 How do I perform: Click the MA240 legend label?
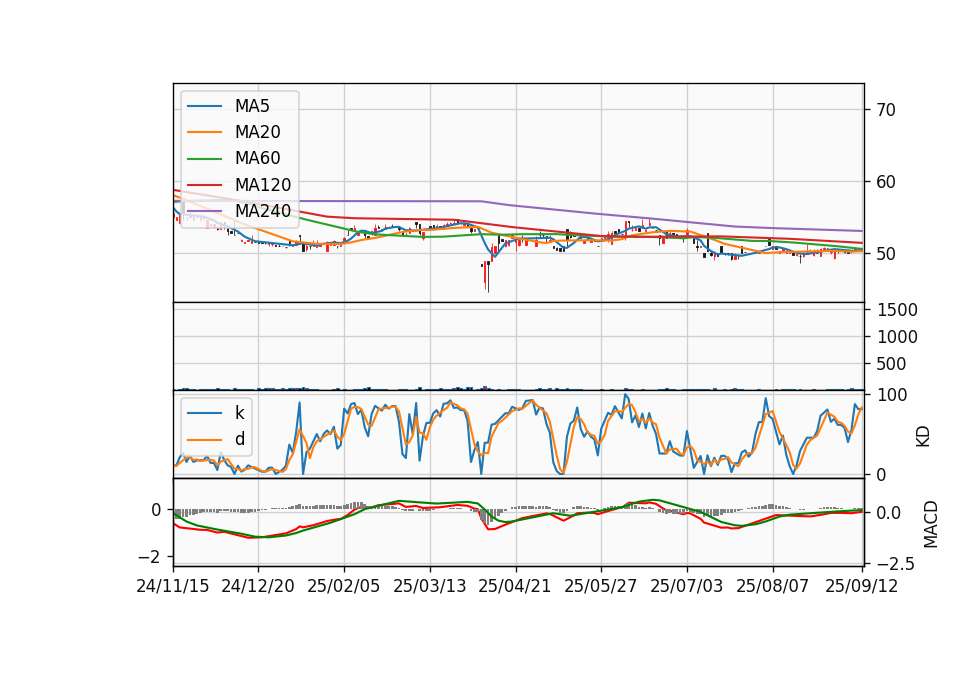click(x=263, y=211)
